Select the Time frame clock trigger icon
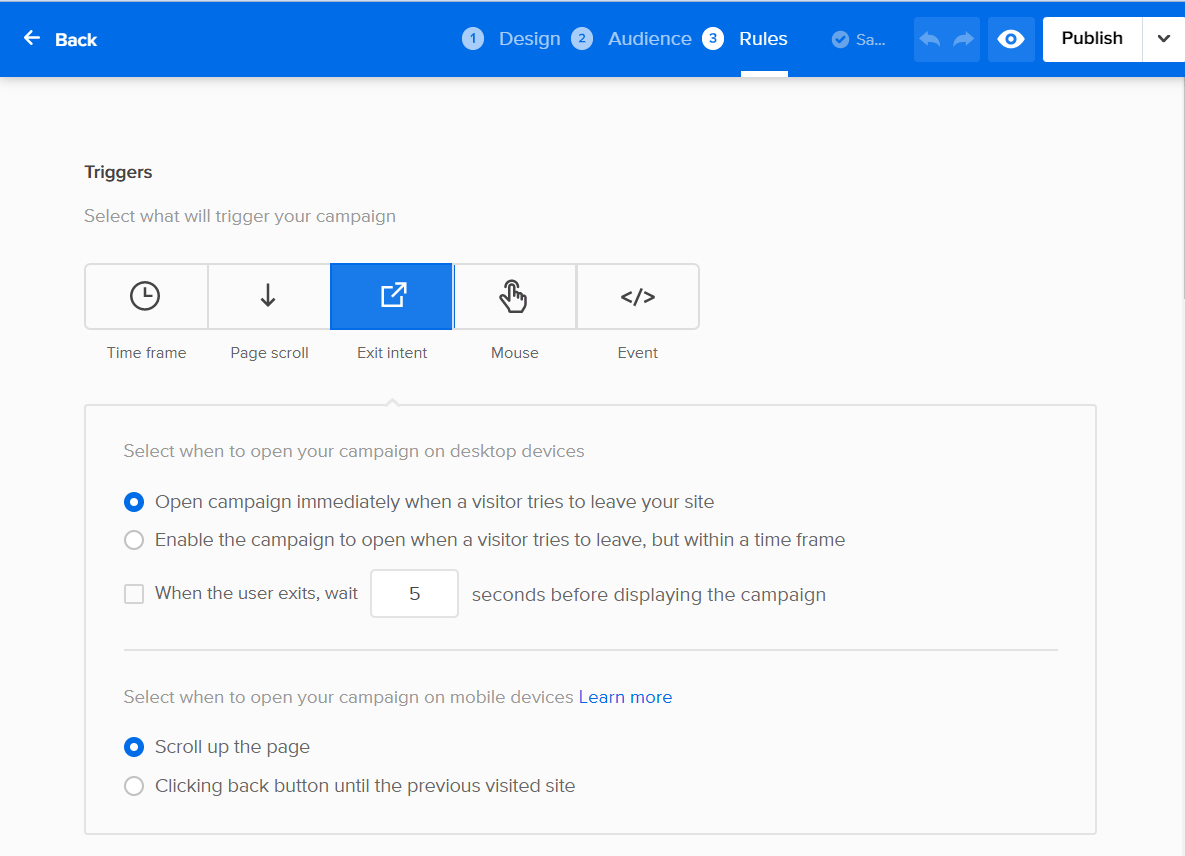Image resolution: width=1185 pixels, height=856 pixels. point(146,296)
